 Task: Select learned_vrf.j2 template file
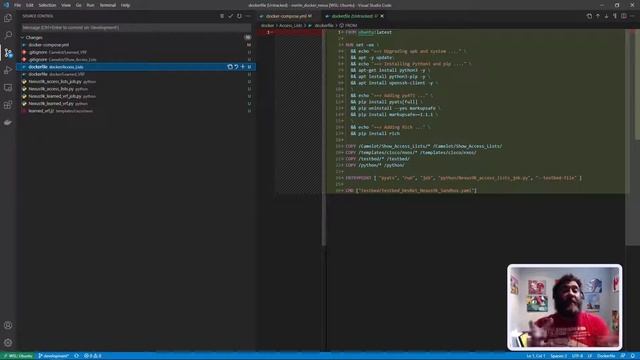(136, 111)
